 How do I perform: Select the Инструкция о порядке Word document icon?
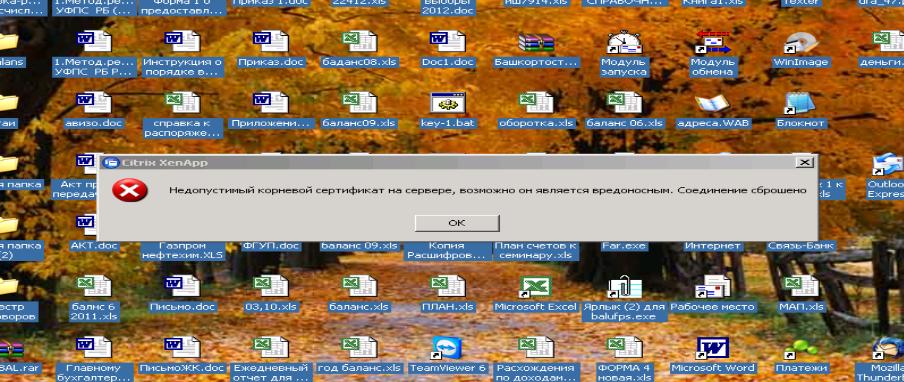[x=182, y=41]
